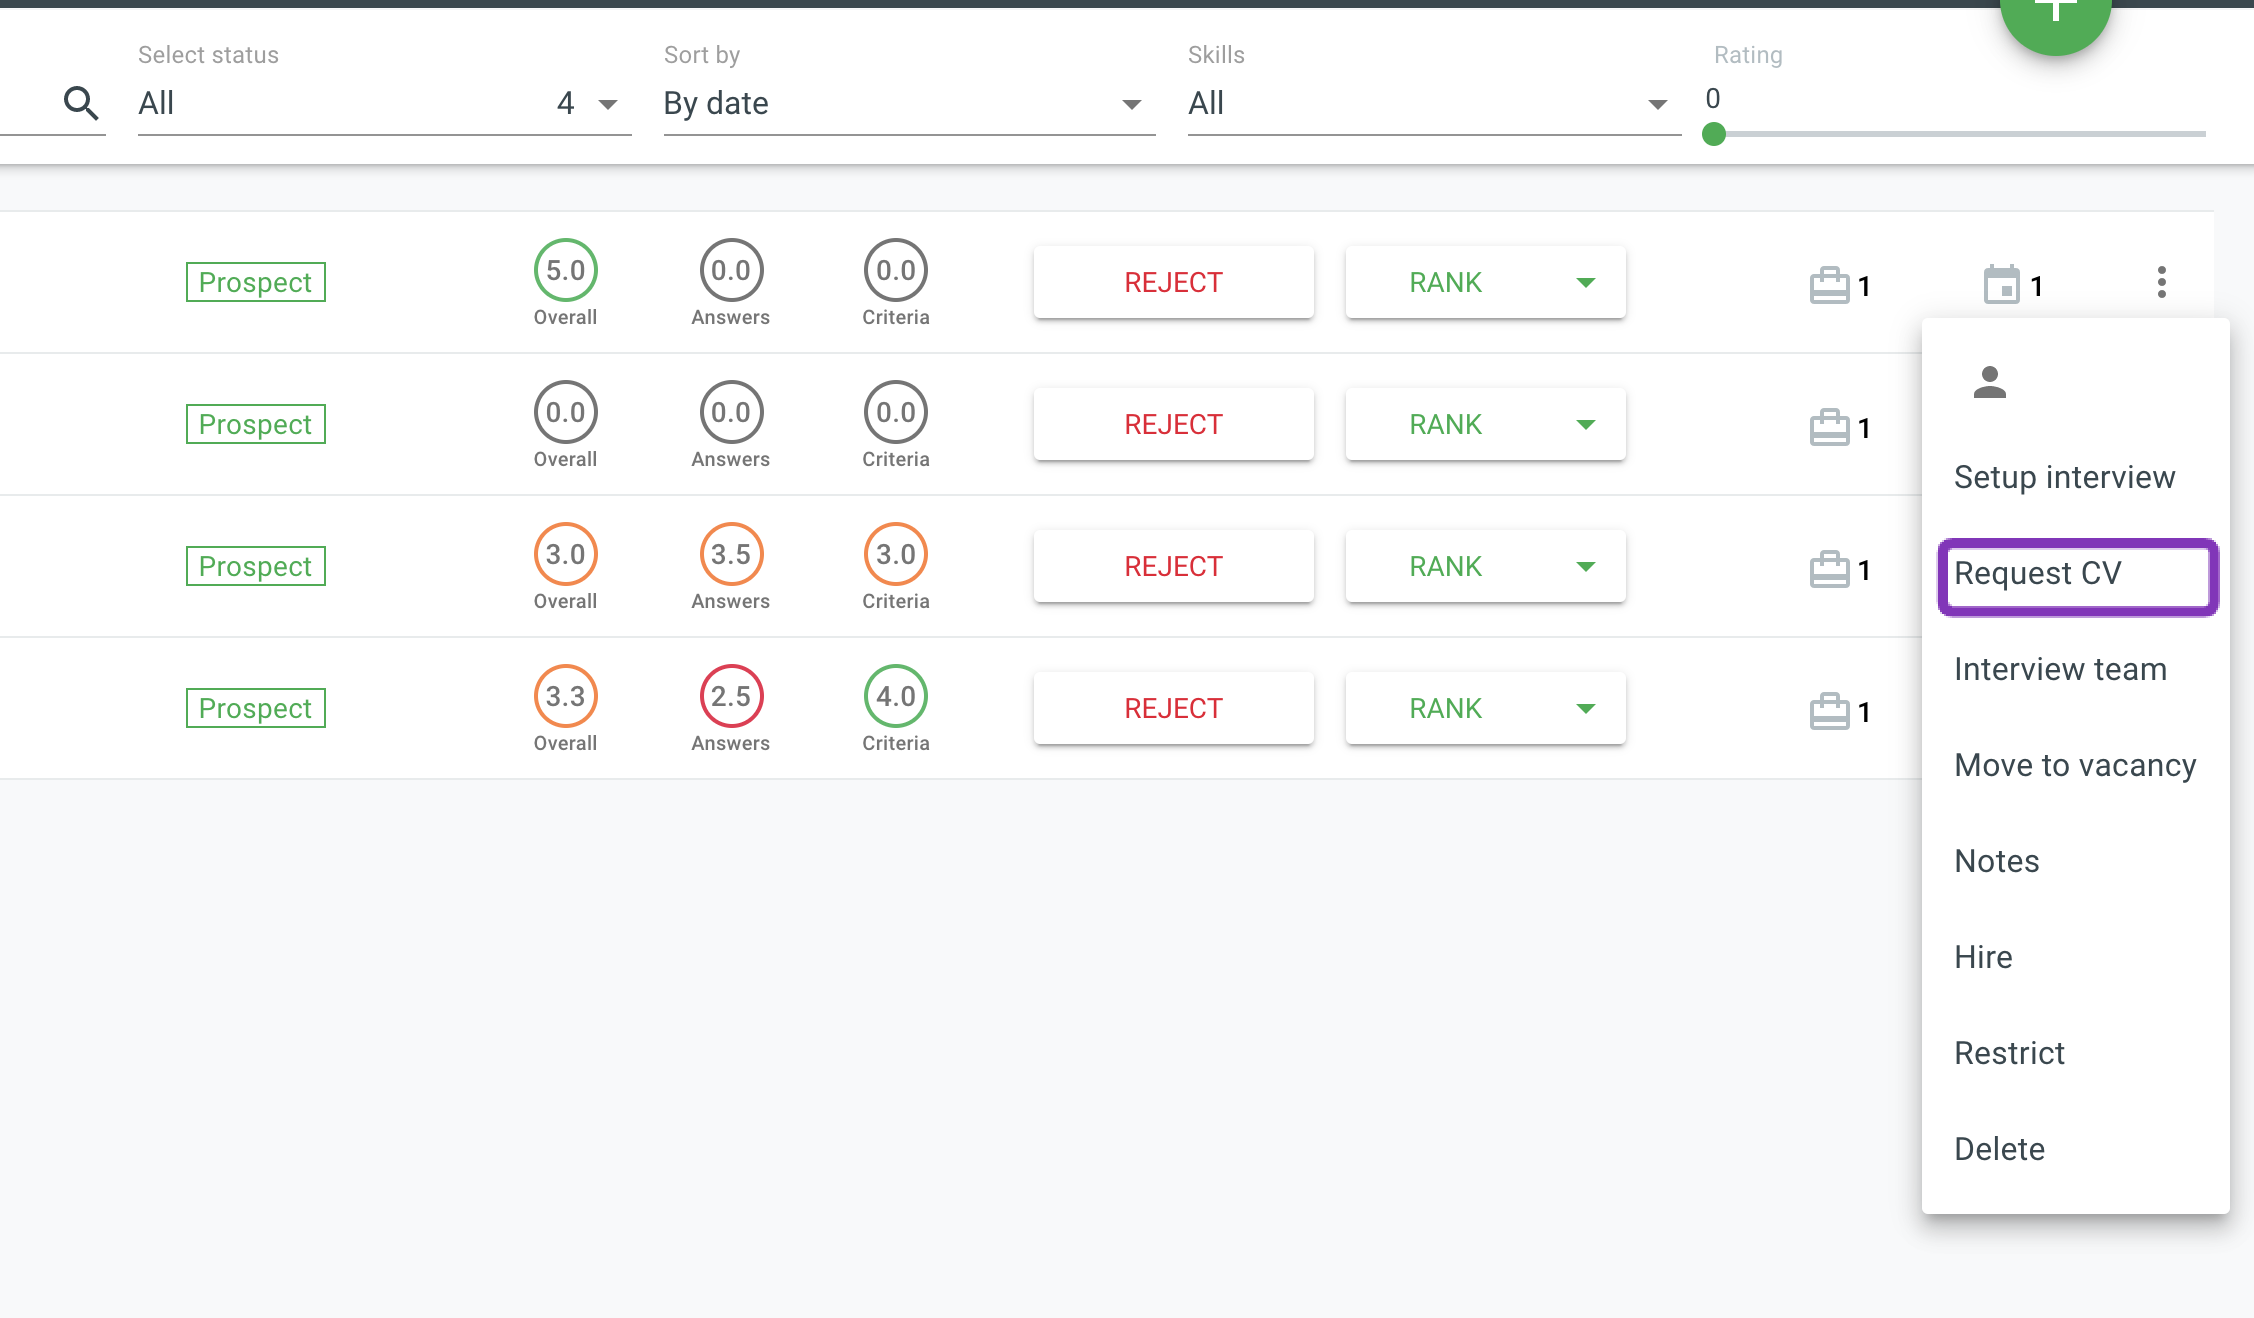Screen dimensions: 2254x1318
Task: Click the briefcase icon in the third row
Action: click(x=1829, y=569)
